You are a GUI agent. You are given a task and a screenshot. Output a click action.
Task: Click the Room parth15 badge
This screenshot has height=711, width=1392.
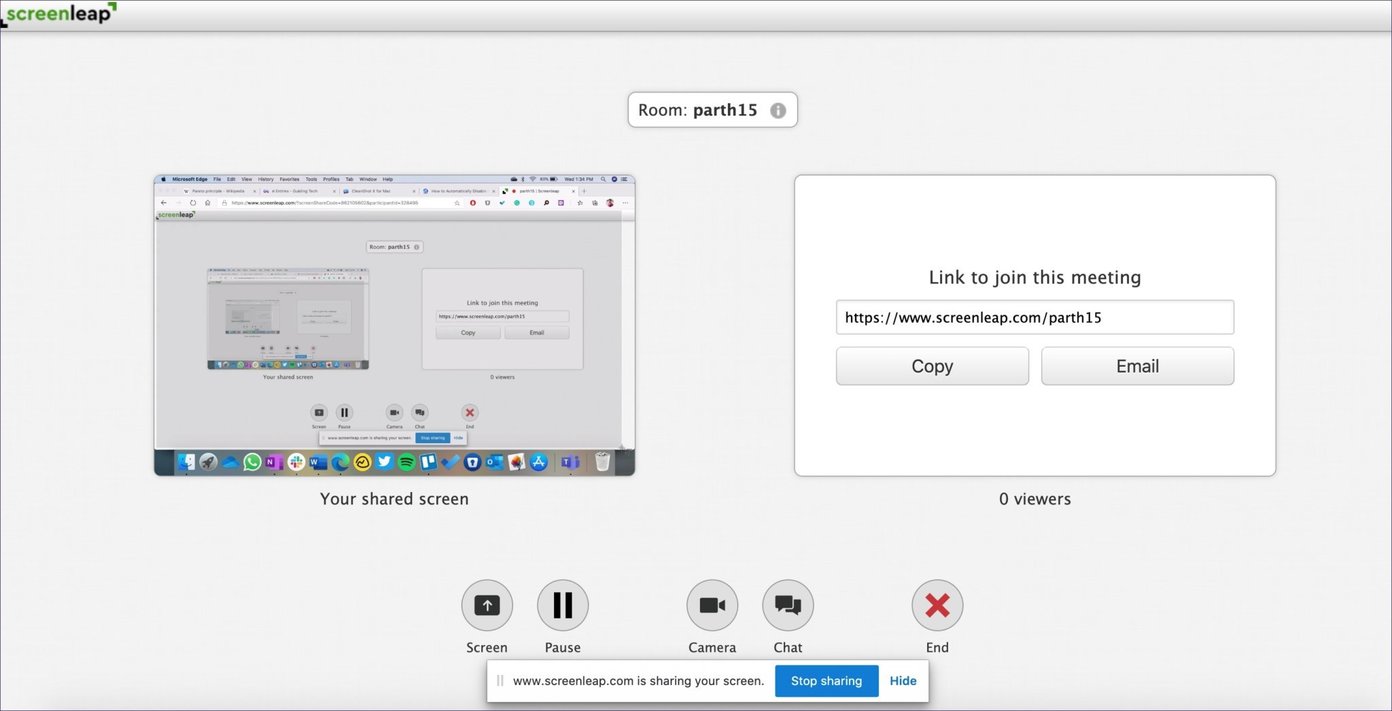click(705, 110)
